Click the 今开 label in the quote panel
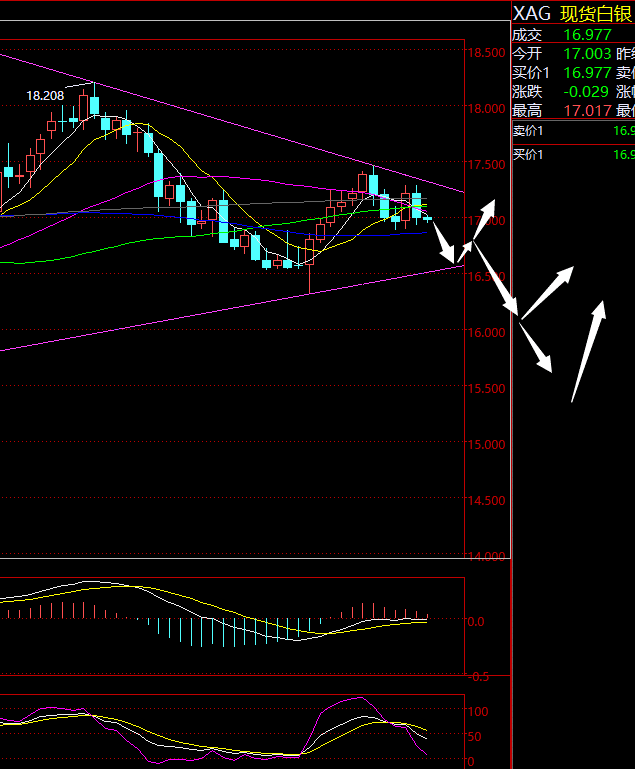The height and width of the screenshot is (769, 635). coord(527,53)
